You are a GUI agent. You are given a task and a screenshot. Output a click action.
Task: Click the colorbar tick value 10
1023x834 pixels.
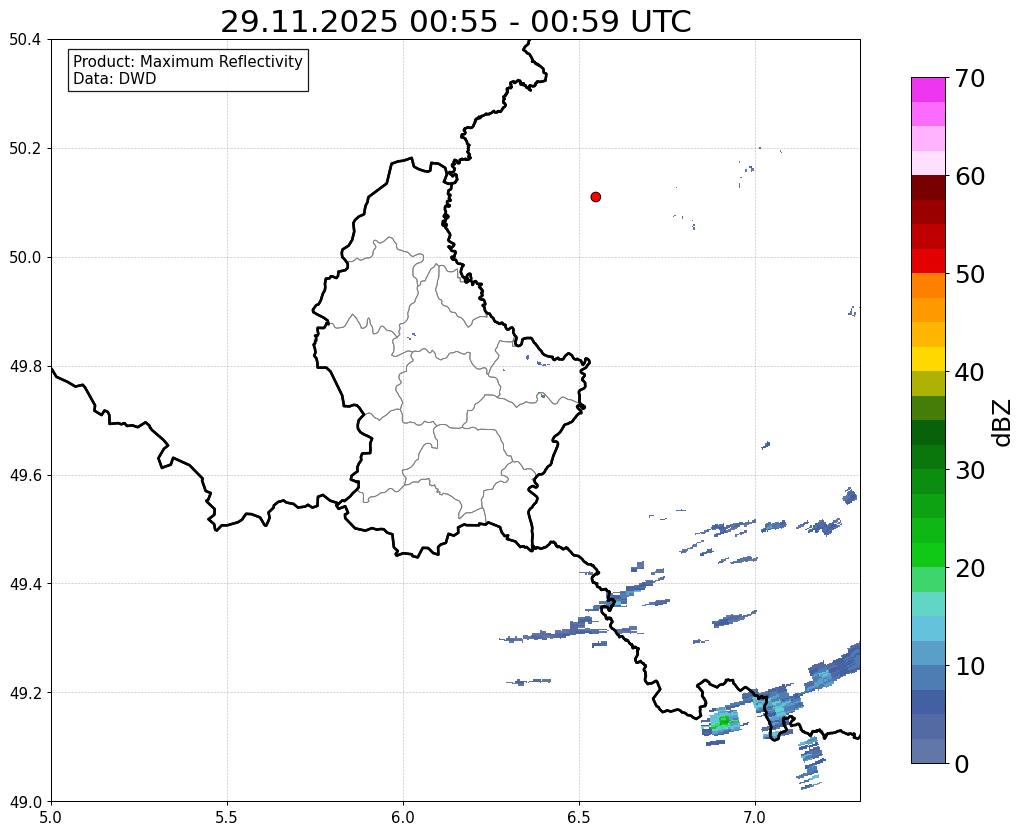click(x=970, y=666)
